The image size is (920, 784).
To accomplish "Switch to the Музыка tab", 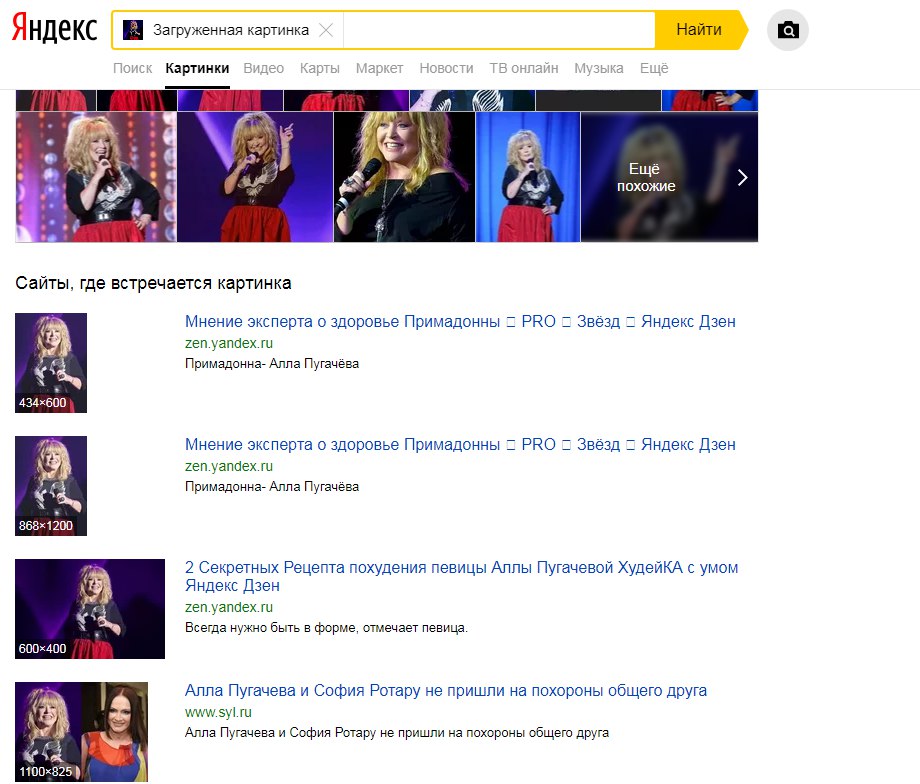I will coord(598,68).
